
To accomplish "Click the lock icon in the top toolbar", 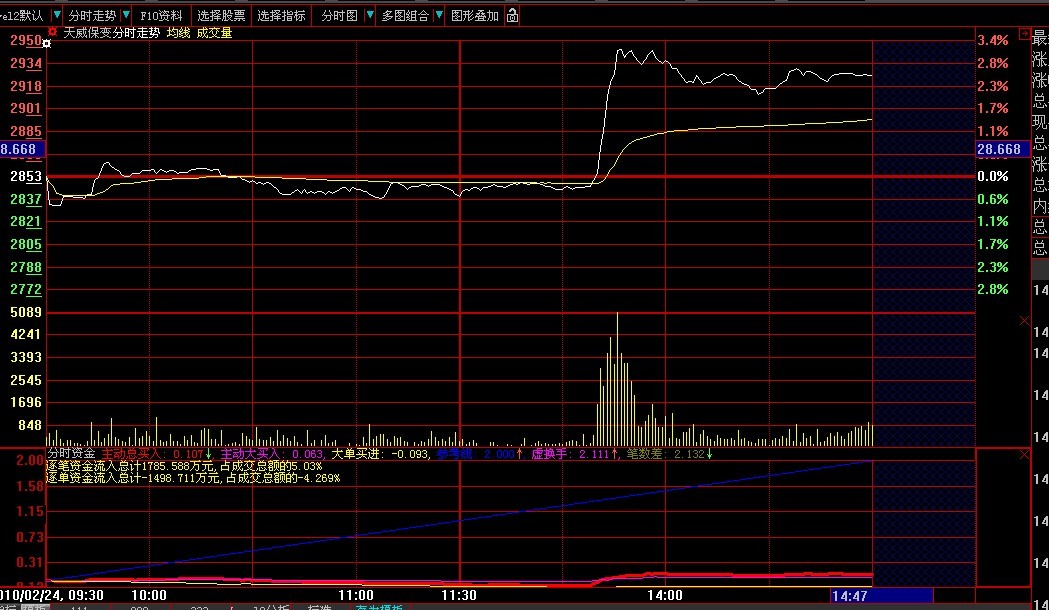I will tap(513, 16).
